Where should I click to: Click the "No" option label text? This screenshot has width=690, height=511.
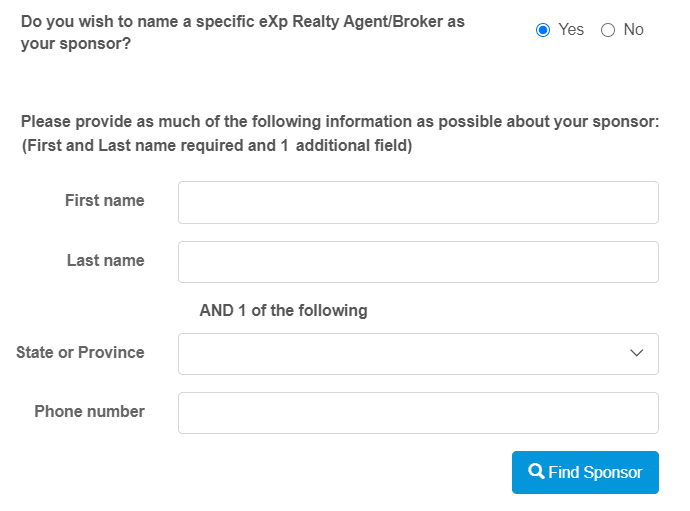tap(633, 30)
